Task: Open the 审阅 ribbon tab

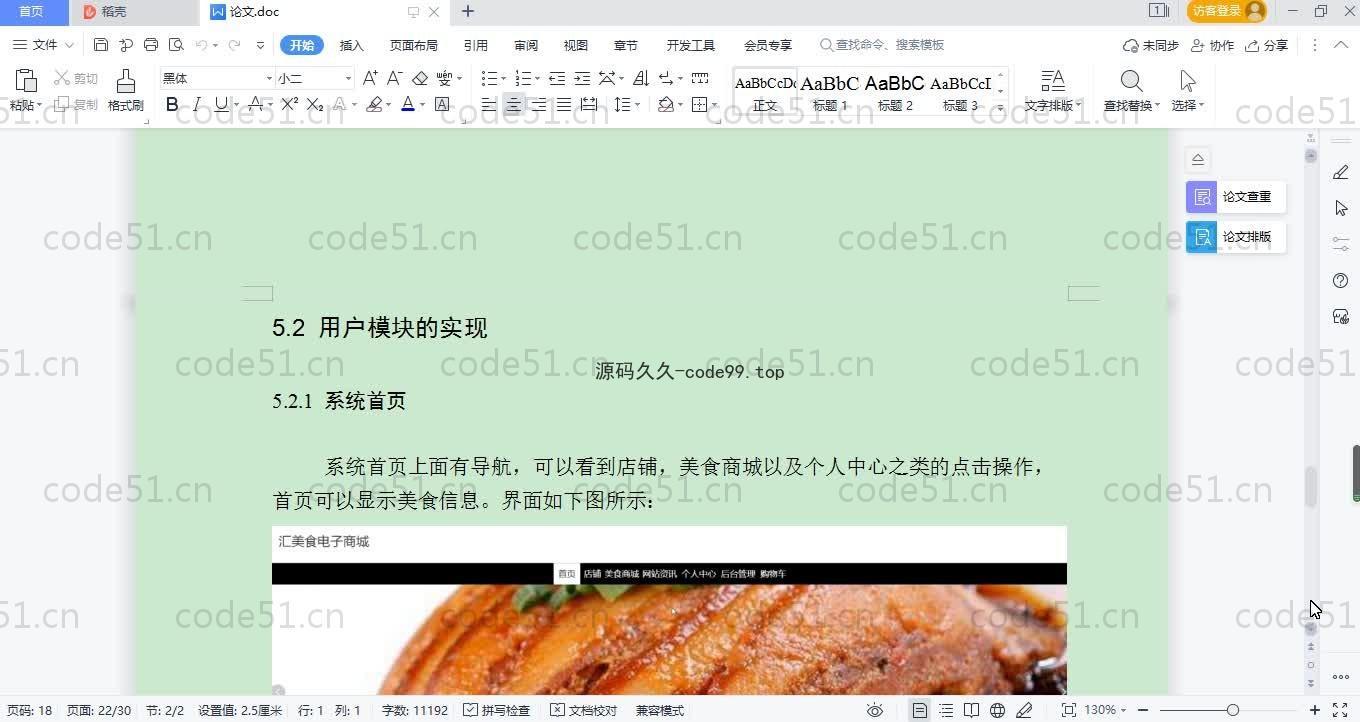Action: click(x=526, y=45)
